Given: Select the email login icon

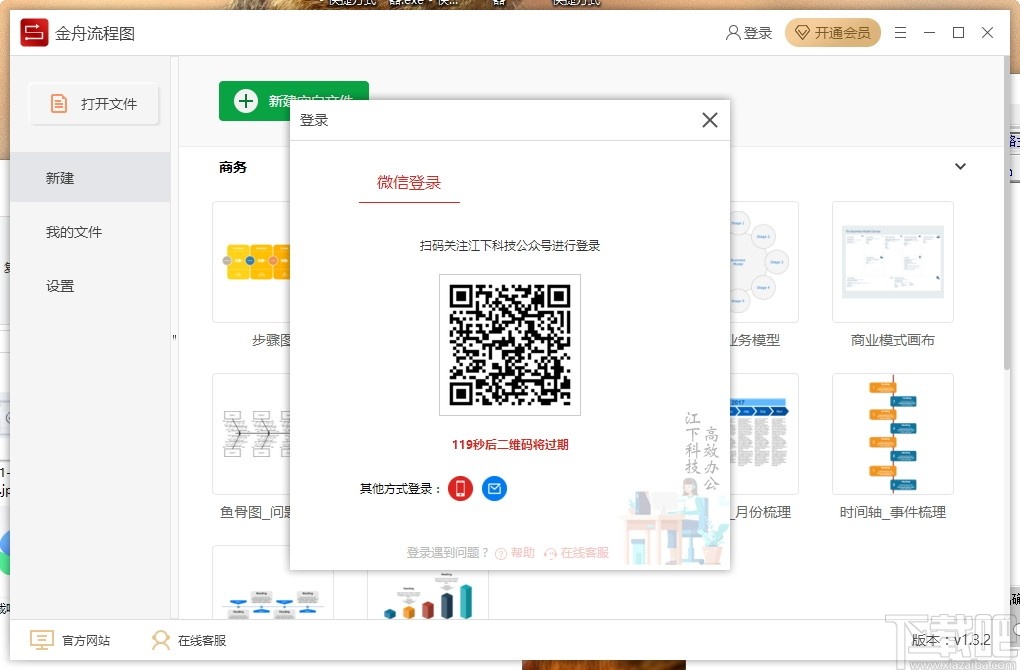Looking at the screenshot, I should [494, 489].
